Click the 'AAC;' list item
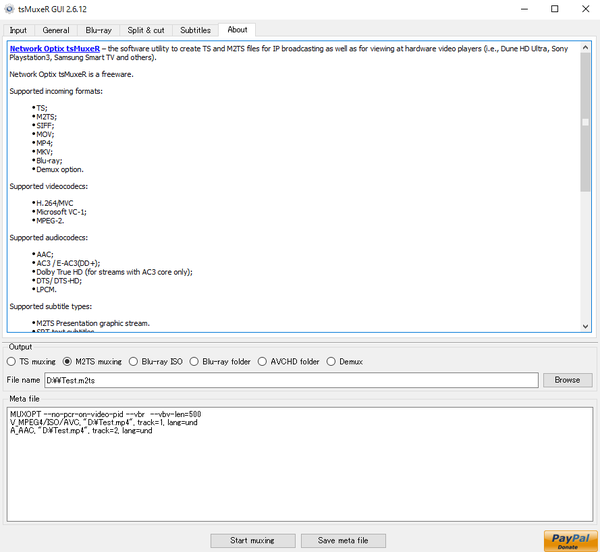The height and width of the screenshot is (552, 600). click(45, 254)
